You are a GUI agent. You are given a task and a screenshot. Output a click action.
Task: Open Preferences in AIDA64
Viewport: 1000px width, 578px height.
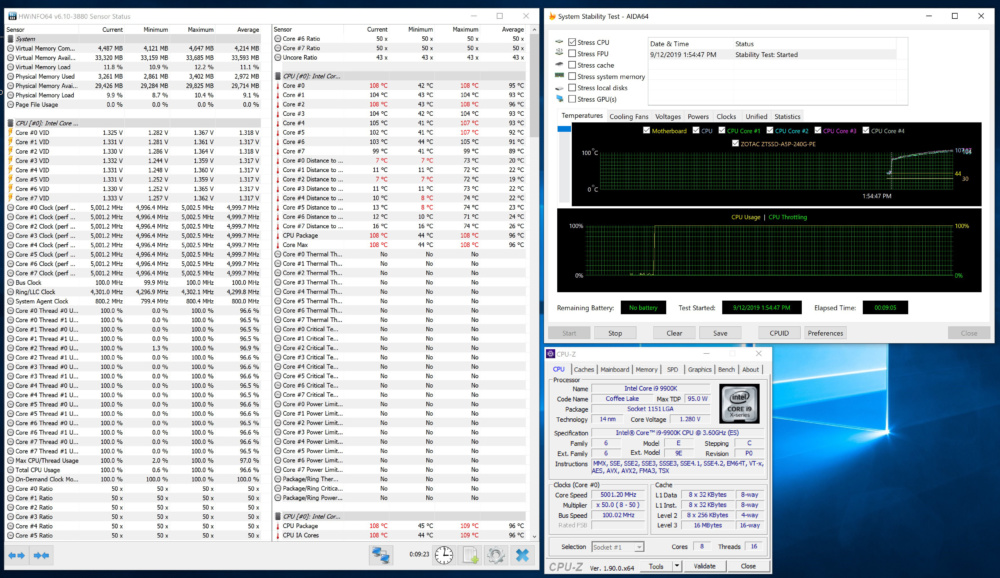tap(825, 333)
